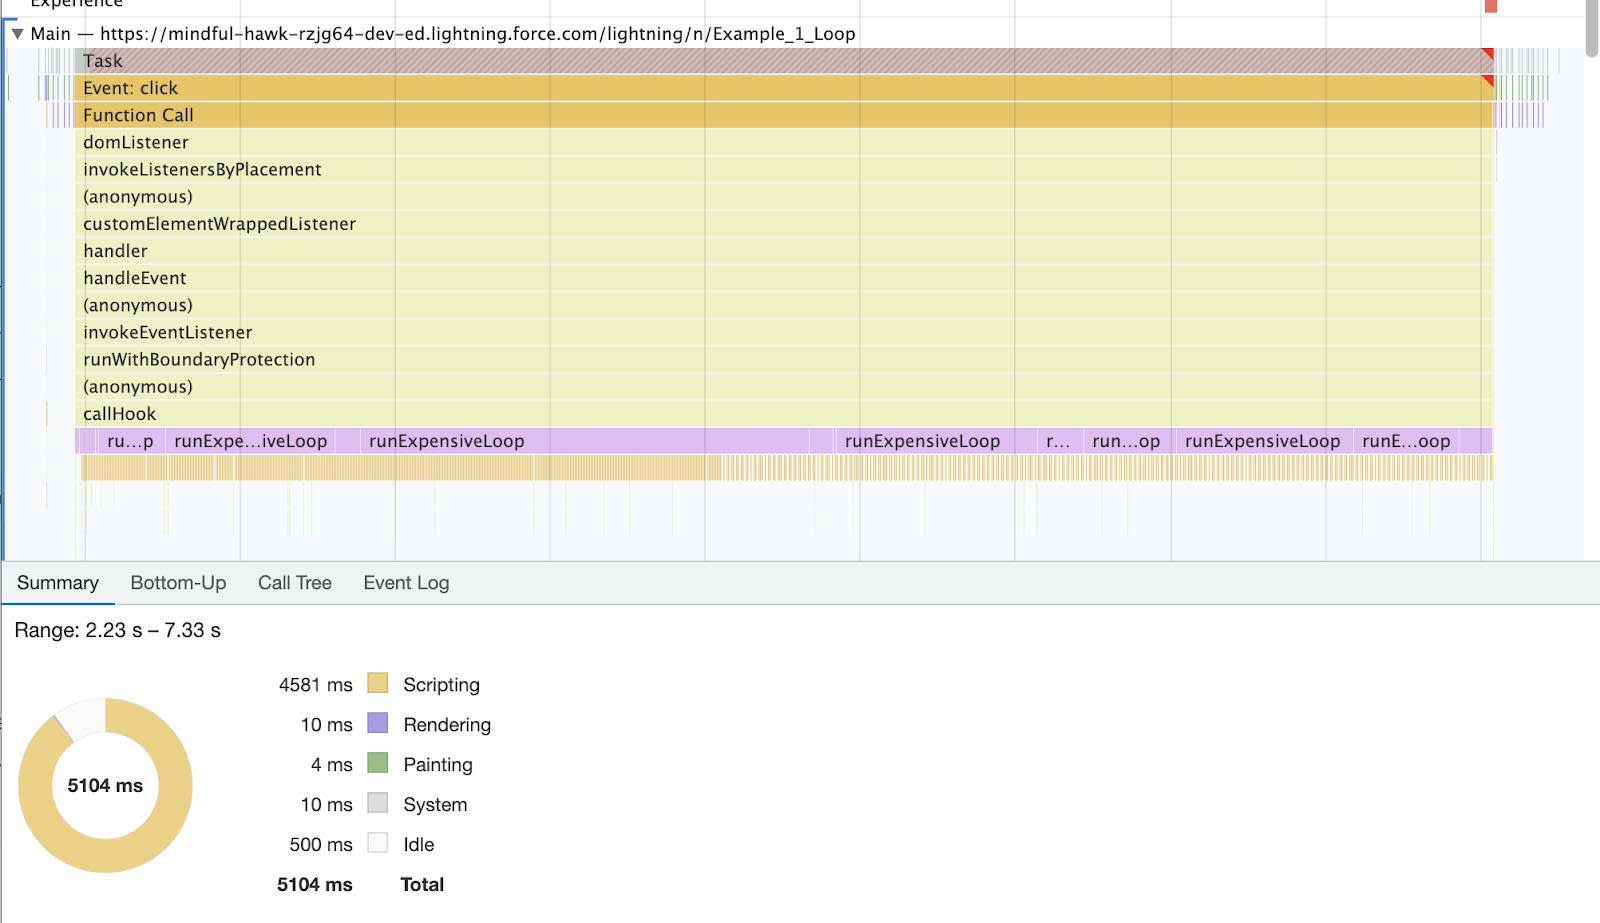Collapse the Main thread track
This screenshot has width=1600, height=923.
coord(17,33)
